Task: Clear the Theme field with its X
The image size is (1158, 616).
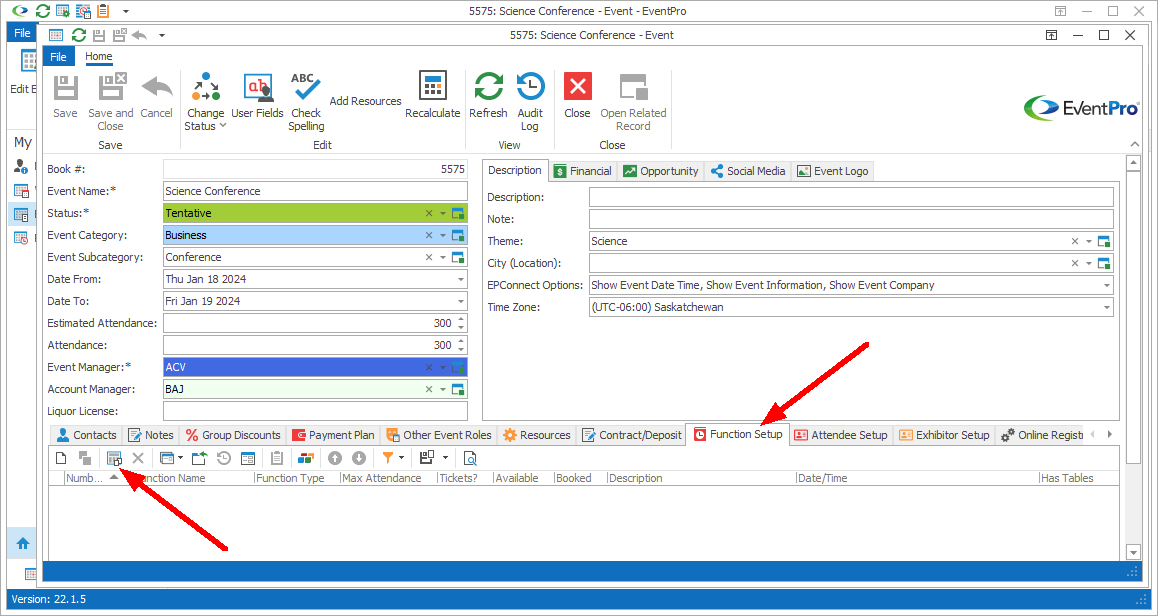Action: [1075, 242]
